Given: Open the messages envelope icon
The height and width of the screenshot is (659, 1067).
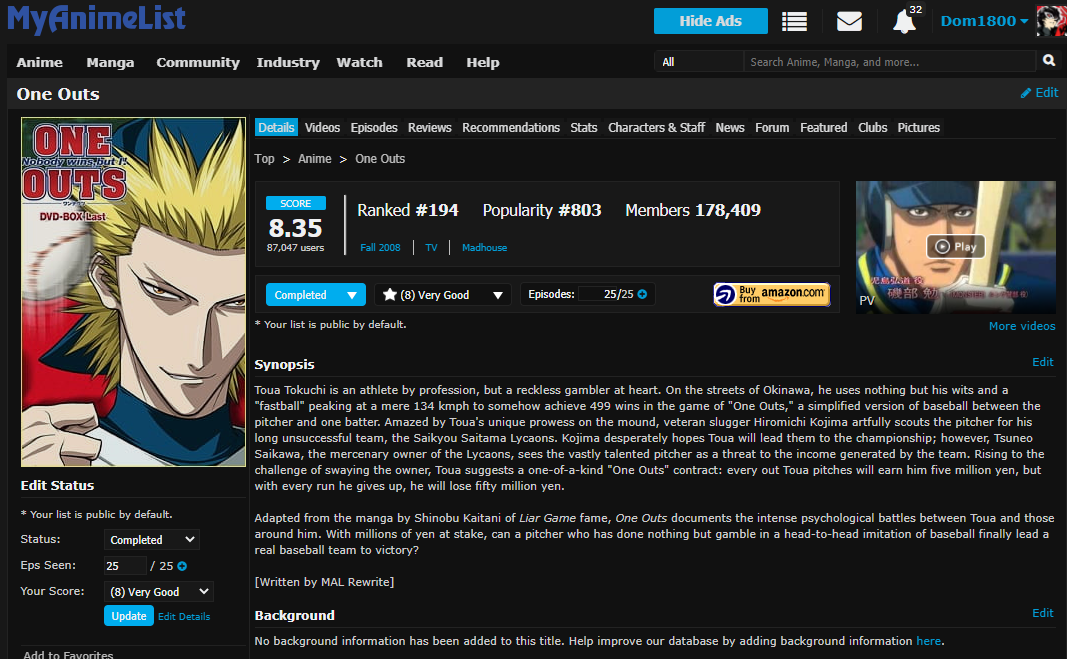Looking at the screenshot, I should 849,21.
